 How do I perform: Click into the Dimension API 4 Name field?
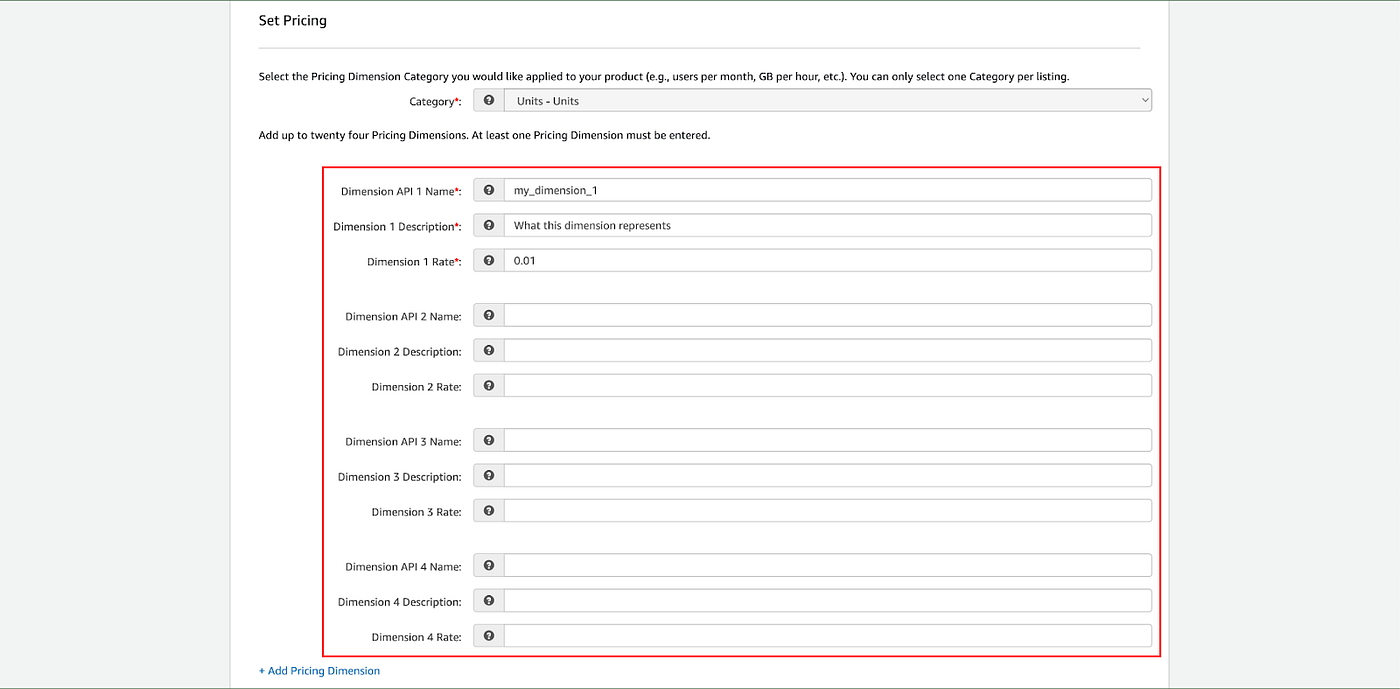[828, 565]
